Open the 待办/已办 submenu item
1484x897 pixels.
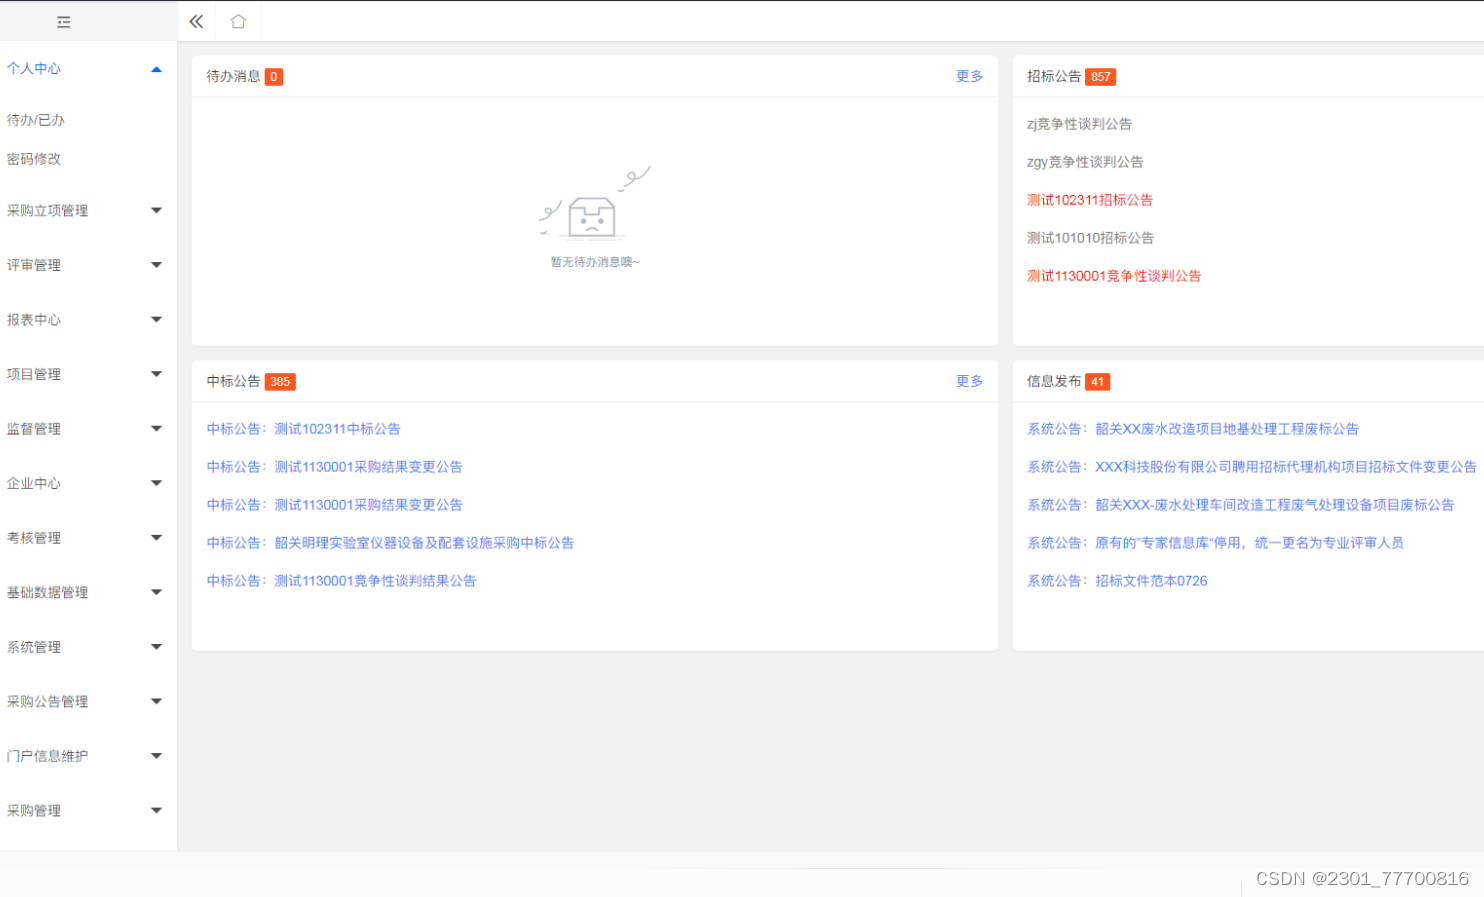[x=36, y=120]
